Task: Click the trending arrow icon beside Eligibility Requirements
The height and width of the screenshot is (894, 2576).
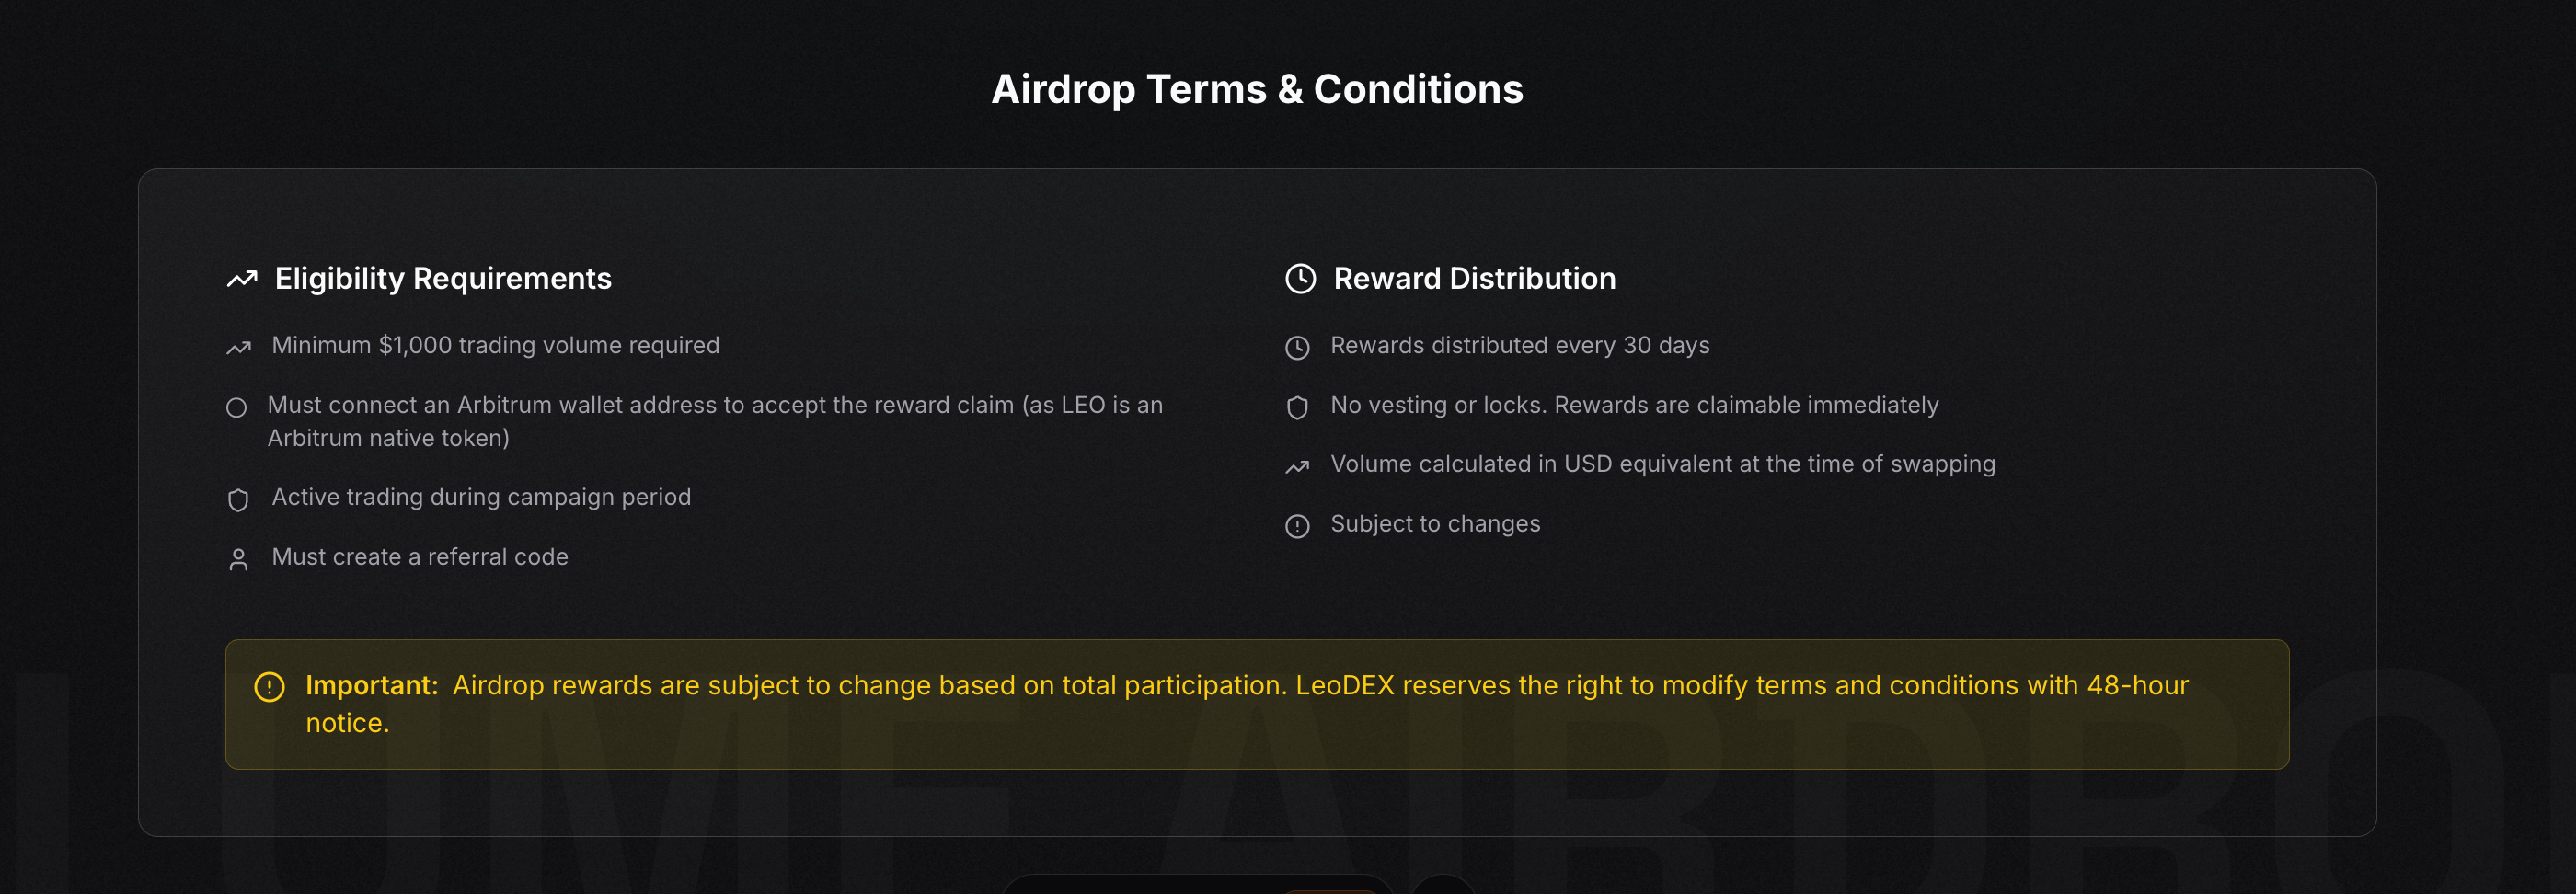Action: click(x=242, y=279)
